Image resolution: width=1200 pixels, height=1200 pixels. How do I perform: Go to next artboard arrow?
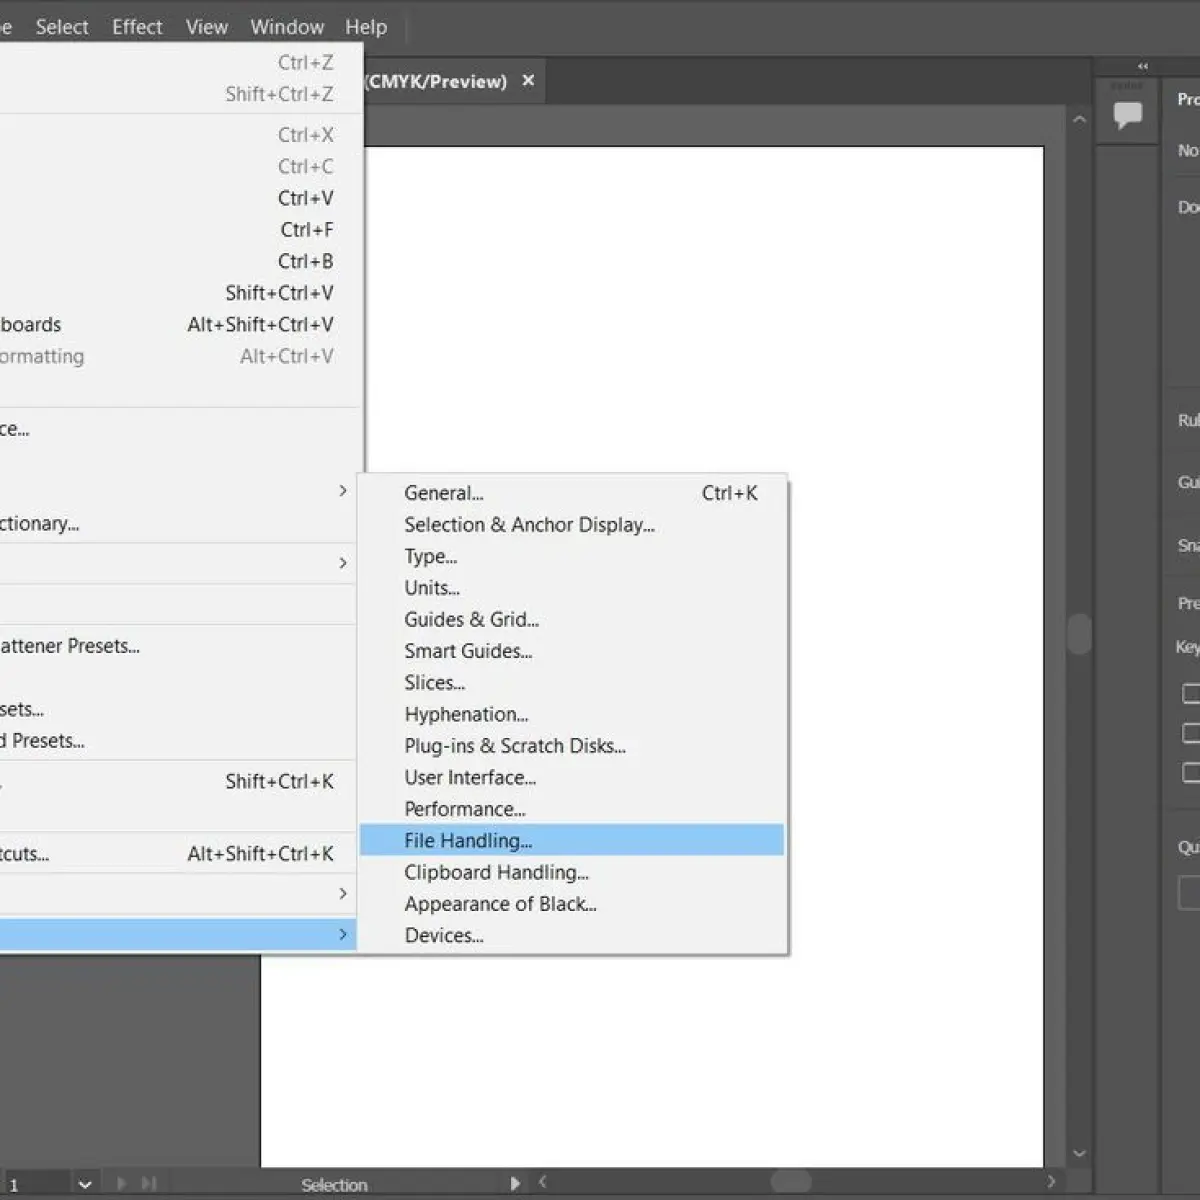tap(121, 1184)
